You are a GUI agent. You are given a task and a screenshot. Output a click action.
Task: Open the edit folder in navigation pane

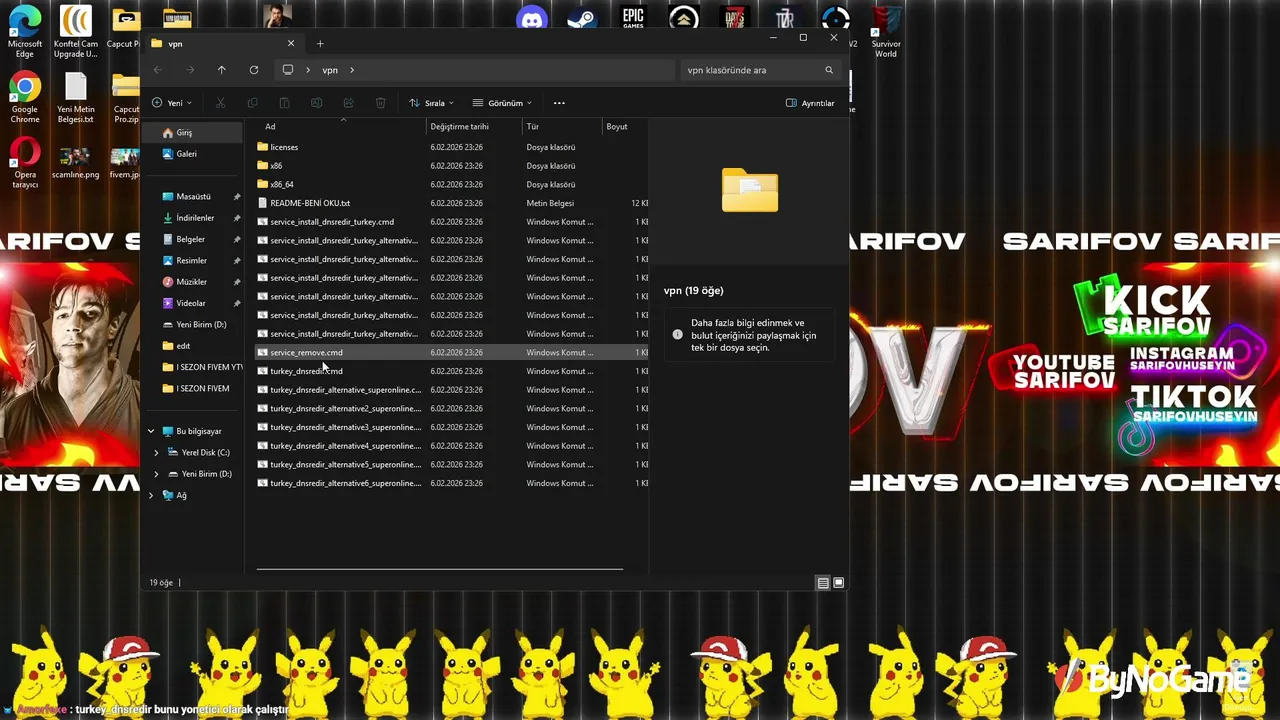tap(193, 346)
